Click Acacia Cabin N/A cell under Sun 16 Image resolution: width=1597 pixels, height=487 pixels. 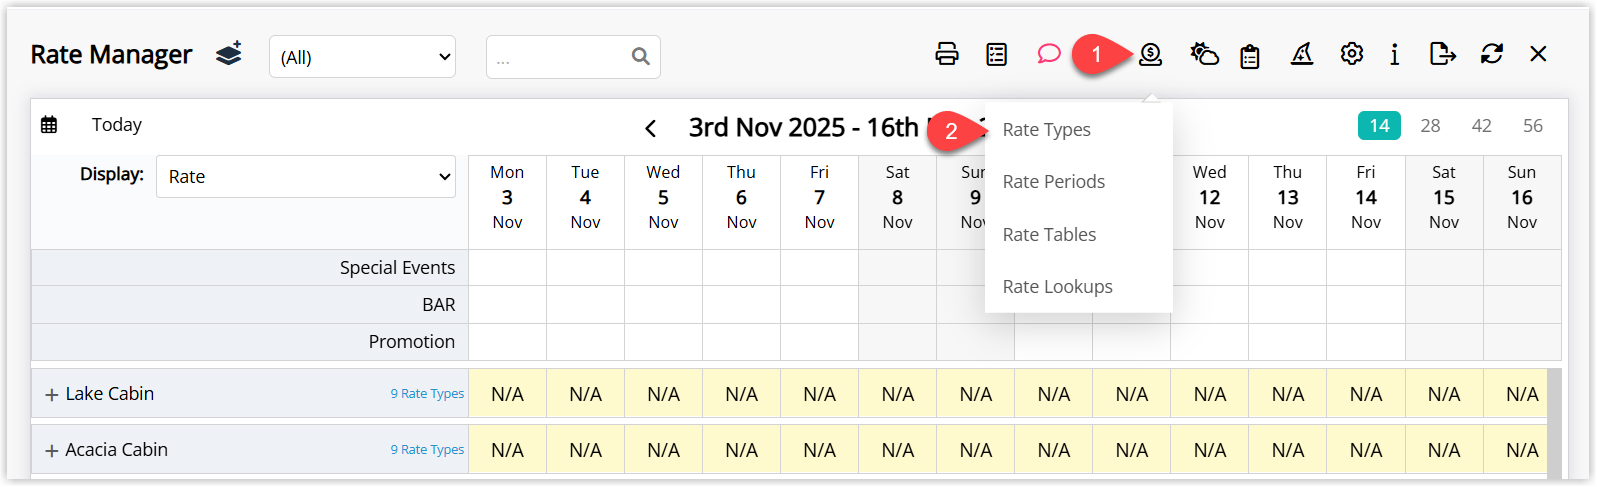pos(1516,450)
